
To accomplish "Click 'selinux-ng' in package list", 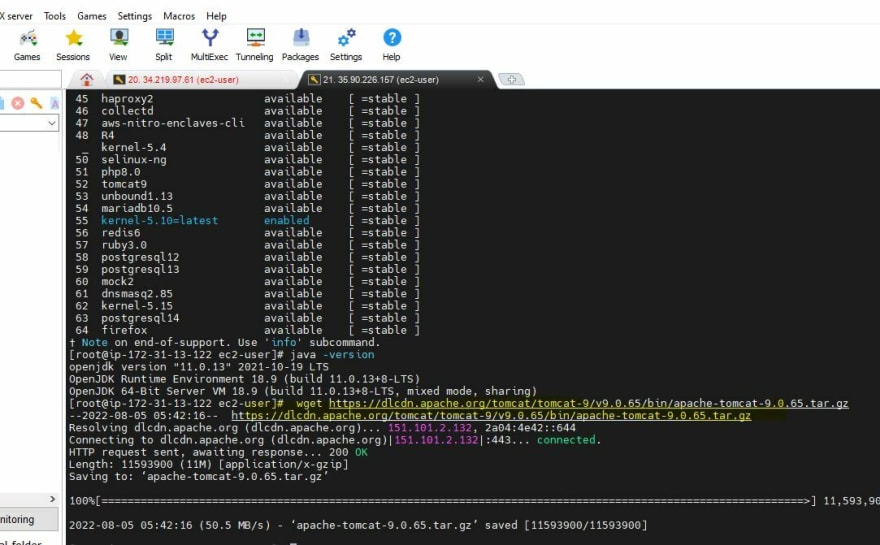I will click(x=134, y=160).
